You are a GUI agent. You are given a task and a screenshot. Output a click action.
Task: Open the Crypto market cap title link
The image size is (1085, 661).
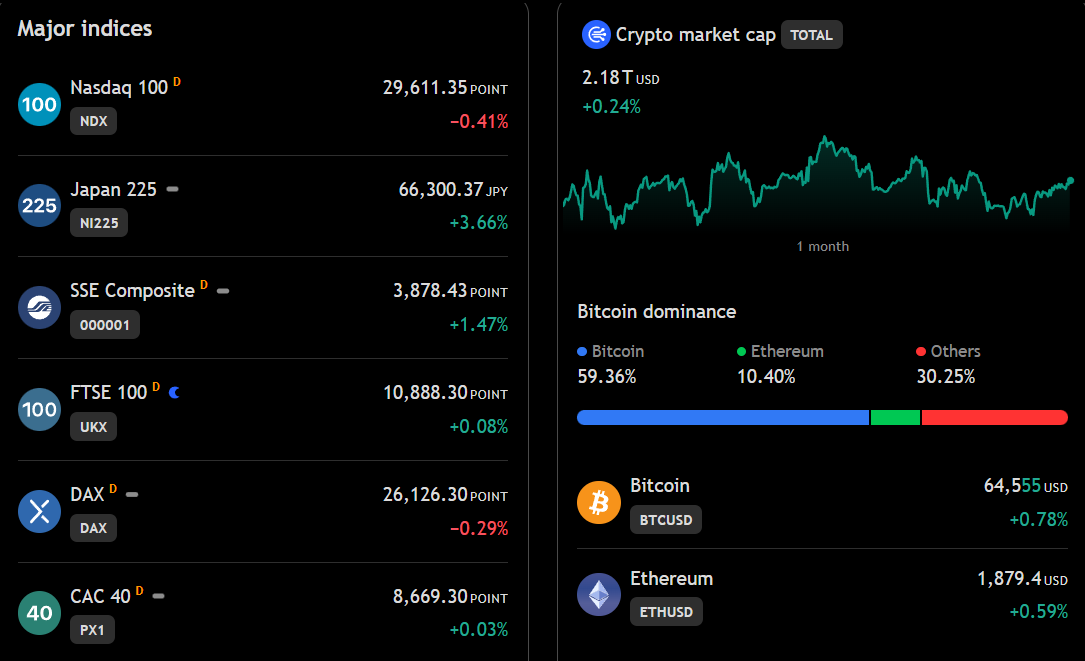[x=695, y=35]
